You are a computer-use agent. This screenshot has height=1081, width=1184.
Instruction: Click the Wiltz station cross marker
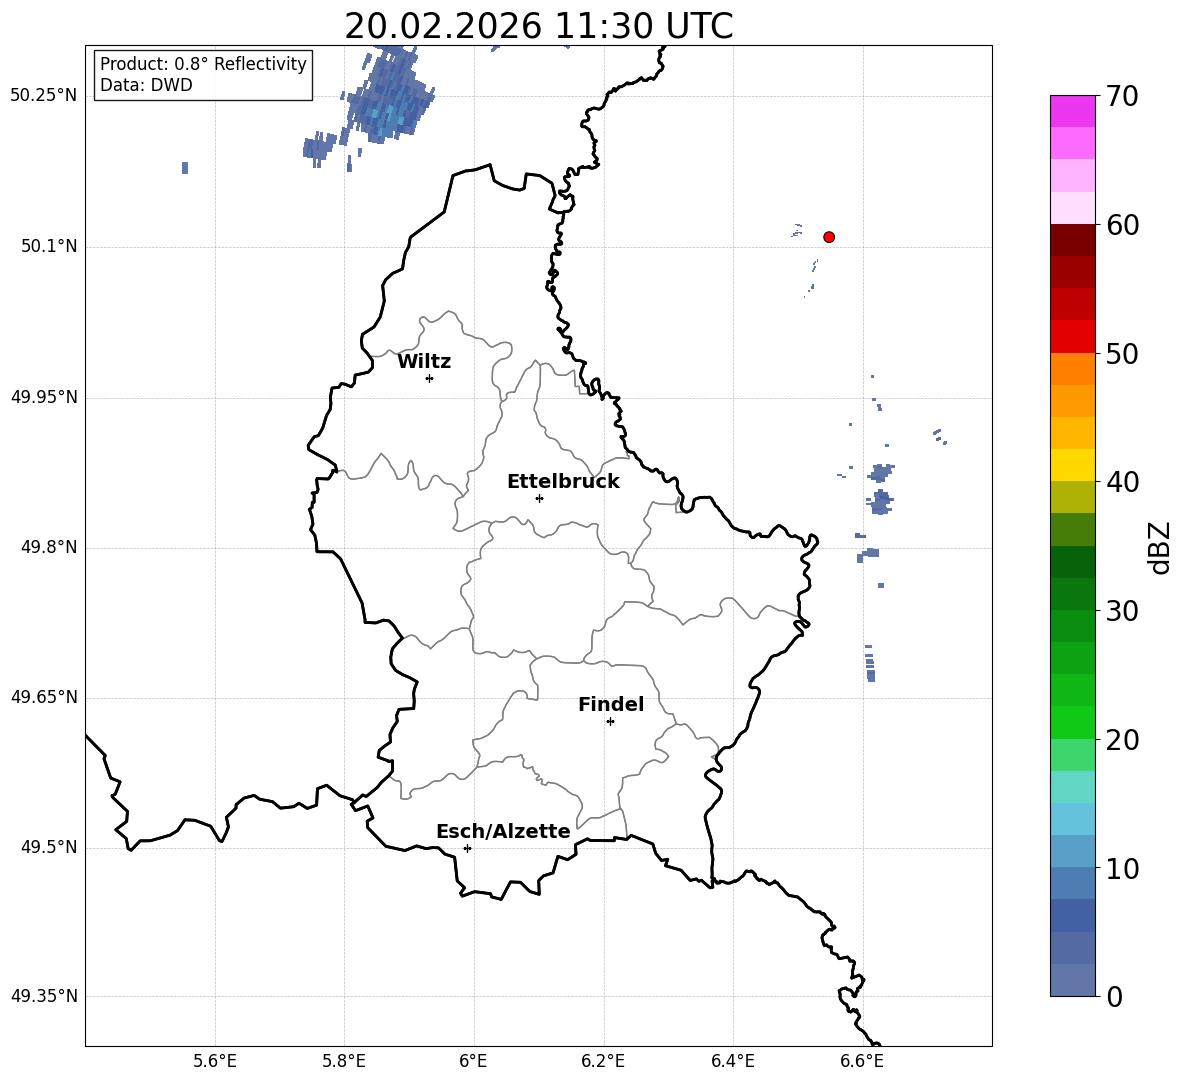coord(429,378)
